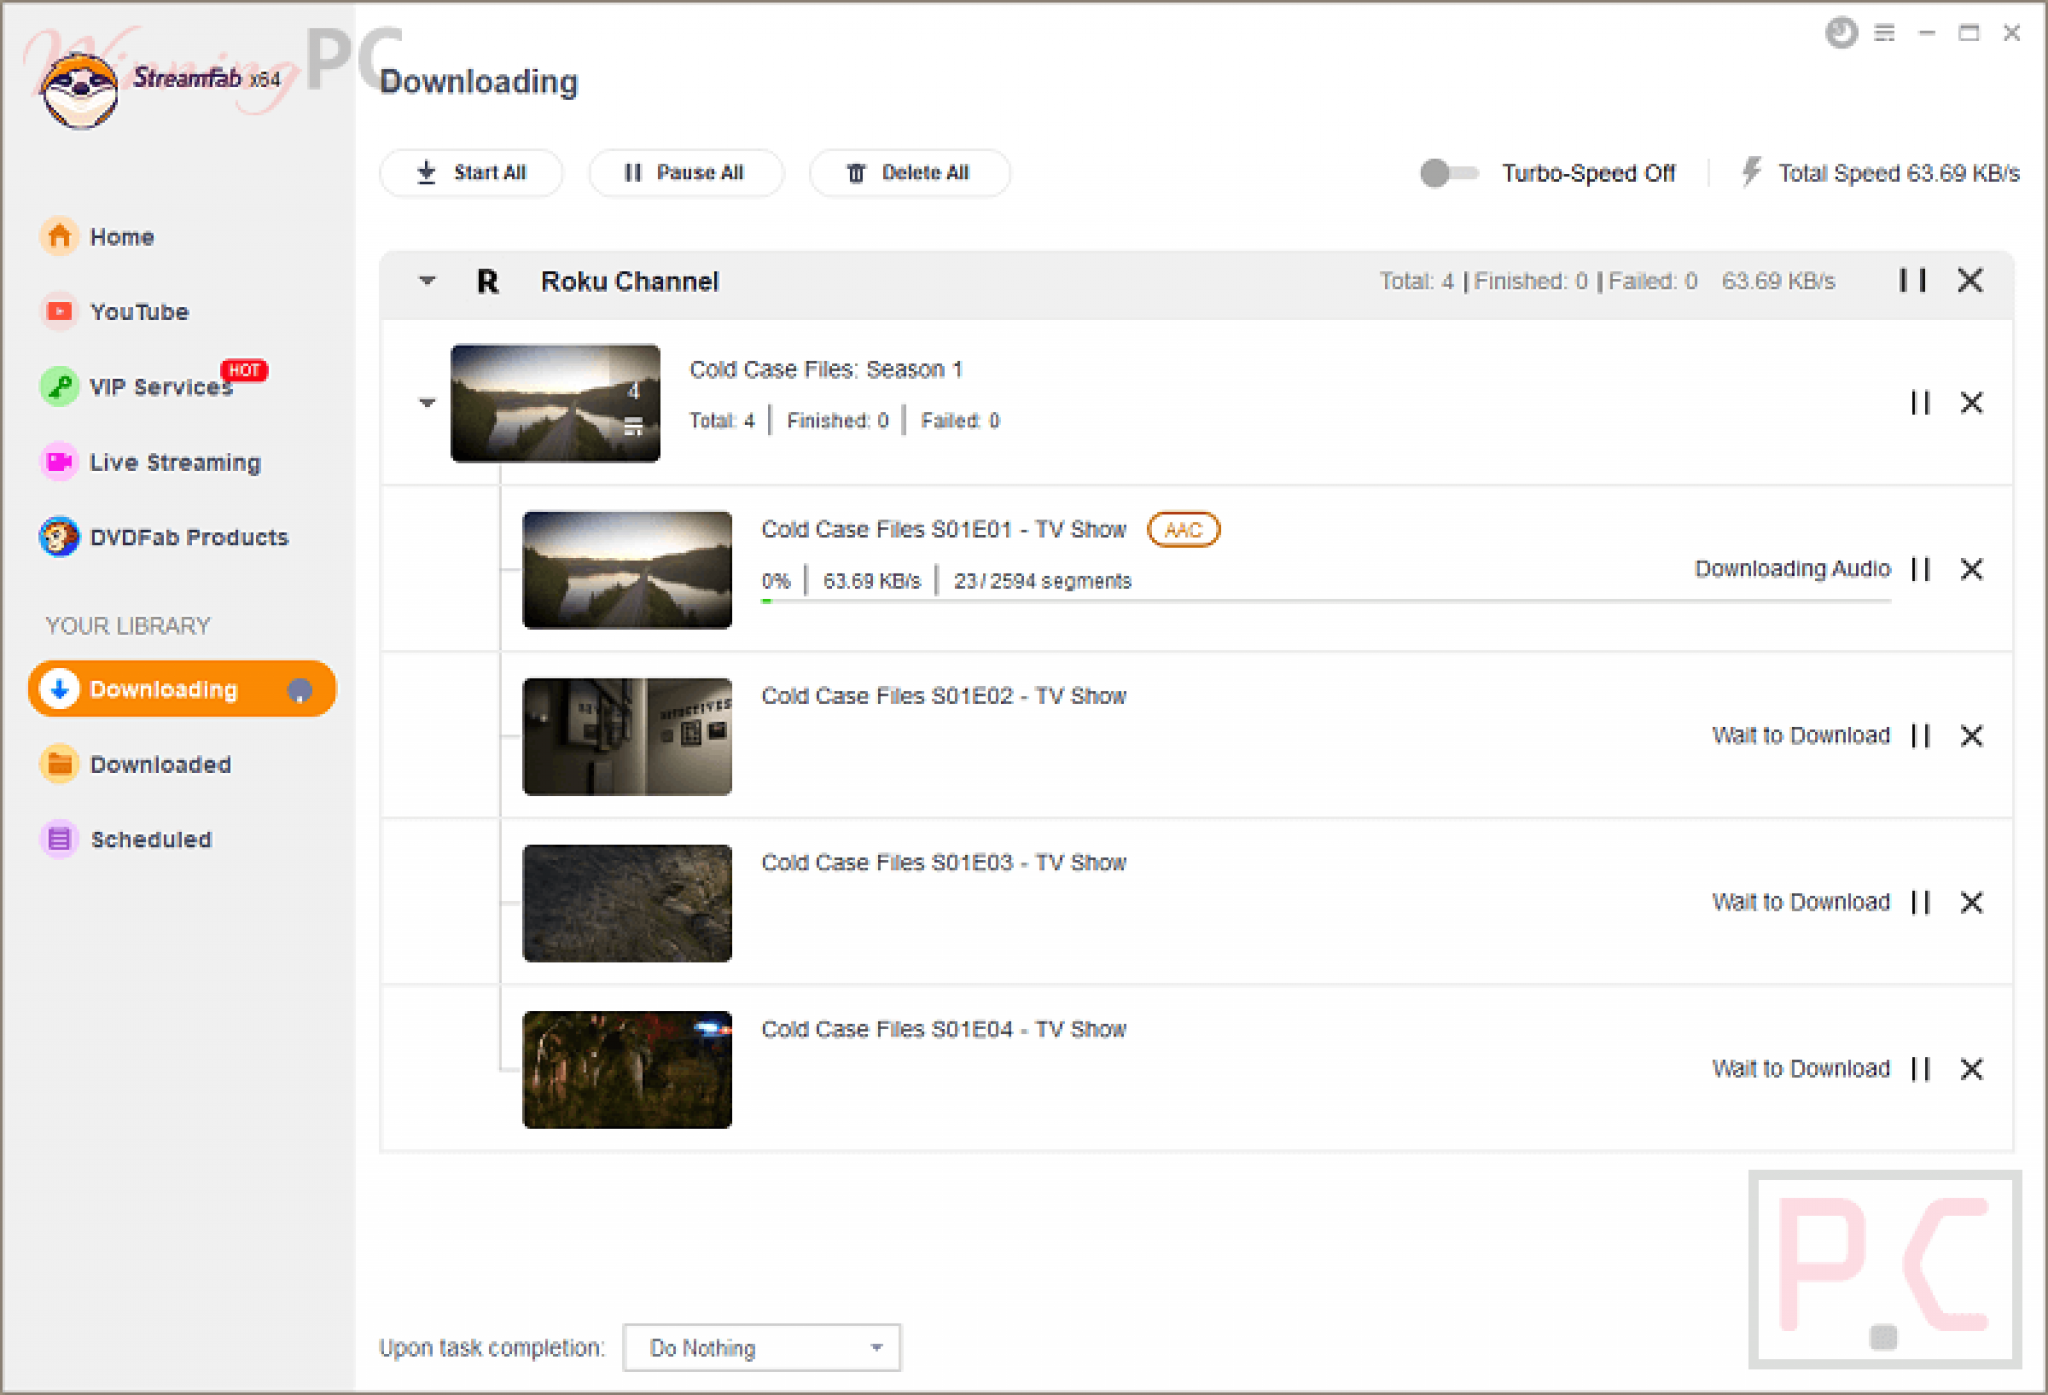Click the AAC audio badge on S01E01
2048x1395 pixels.
[1183, 530]
